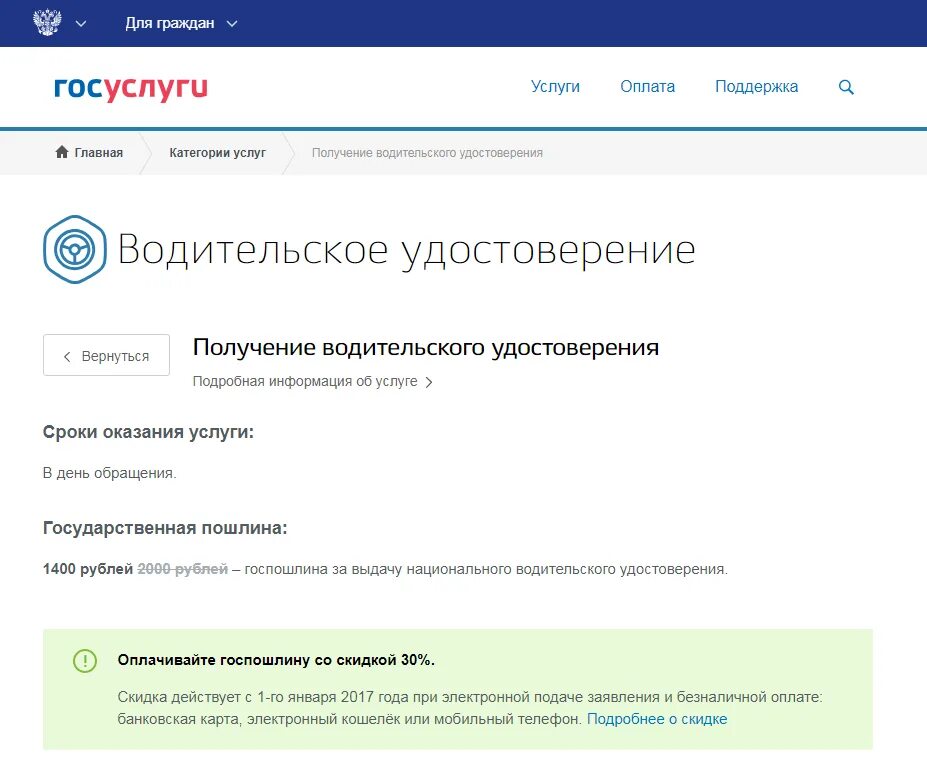The height and width of the screenshot is (762, 927).
Task: Open the Поддержка menu item
Action: [756, 86]
